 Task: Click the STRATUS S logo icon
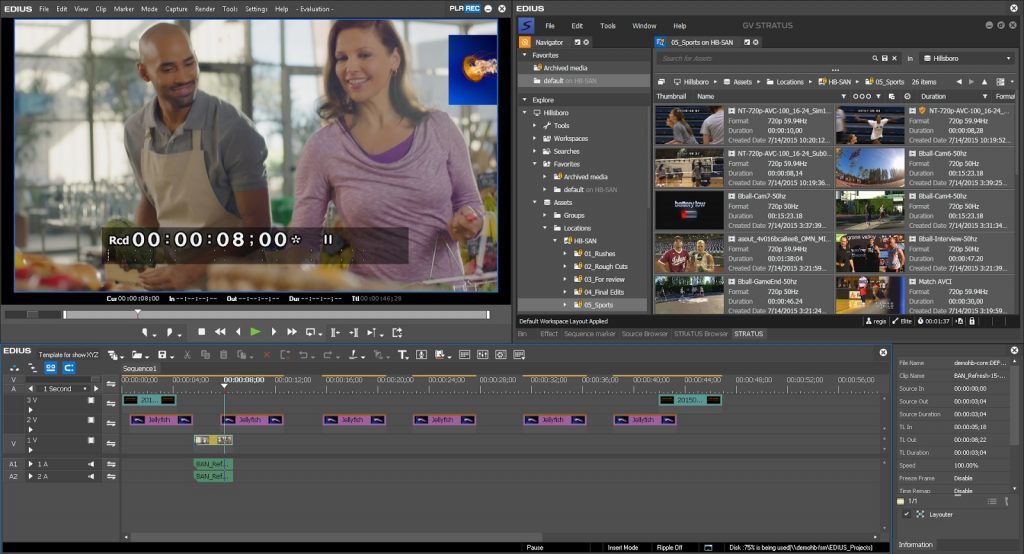(526, 25)
